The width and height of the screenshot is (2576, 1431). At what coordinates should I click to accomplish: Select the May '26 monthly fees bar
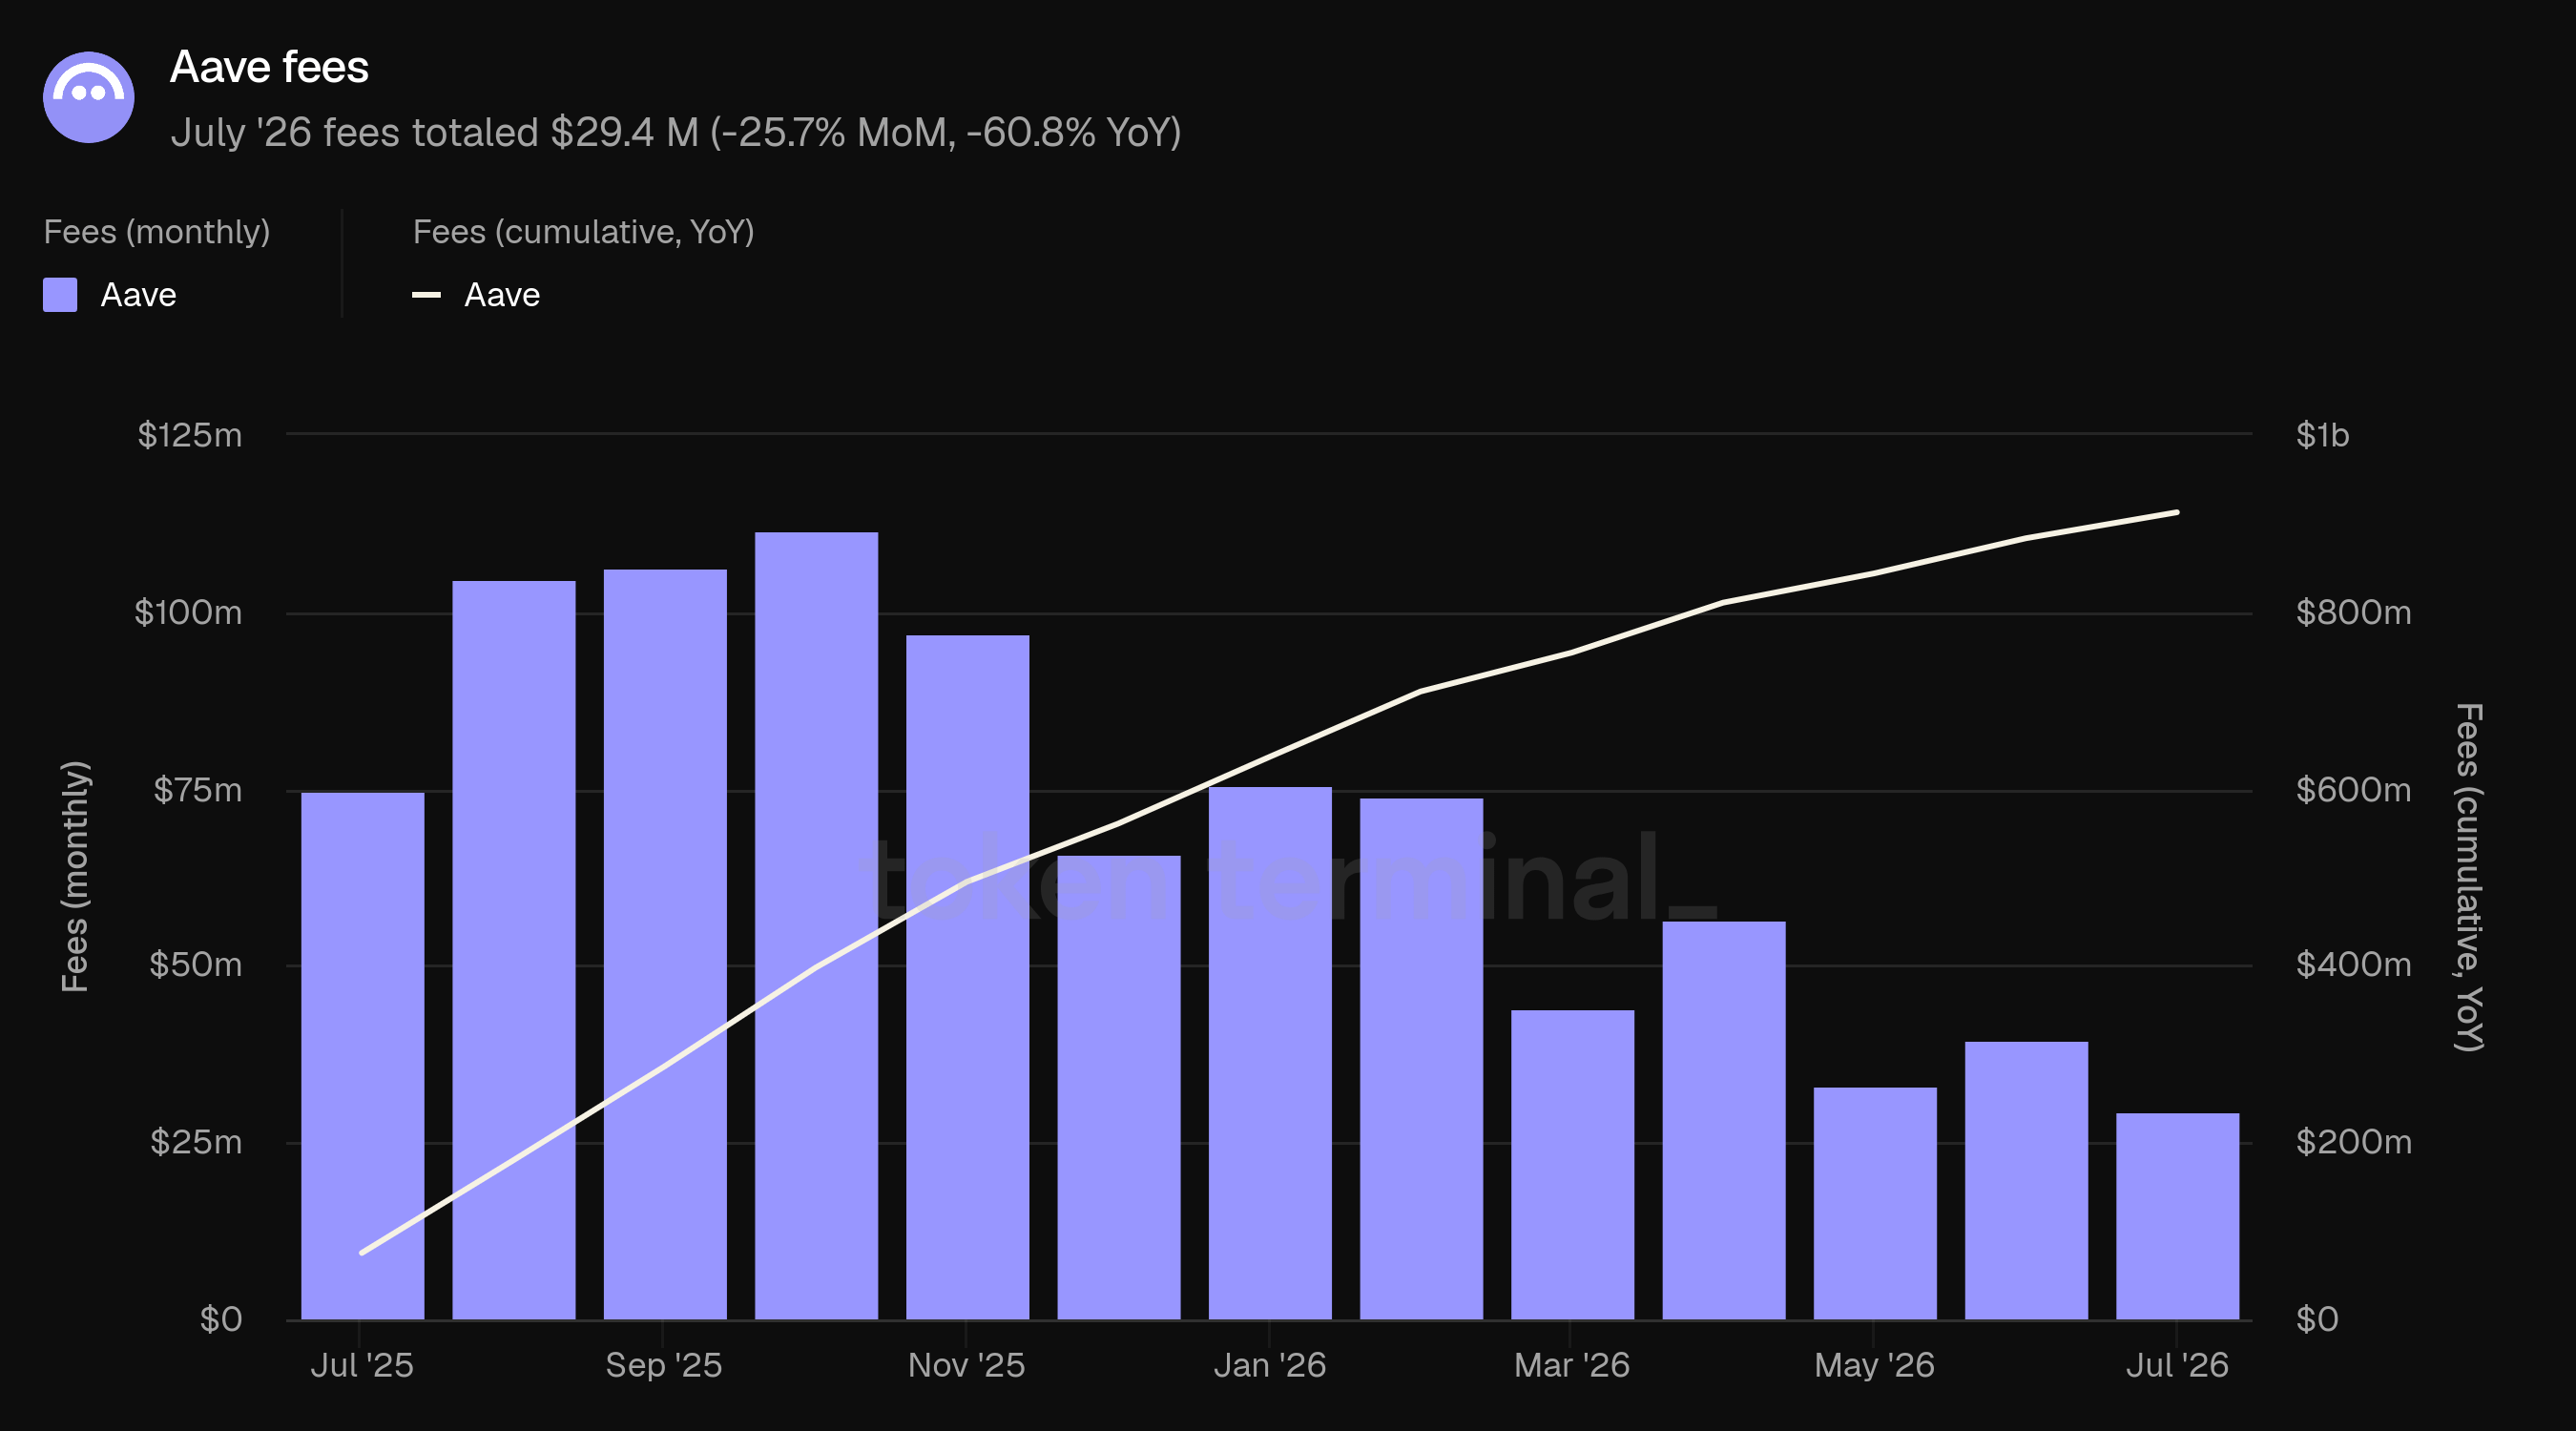click(x=1875, y=1204)
